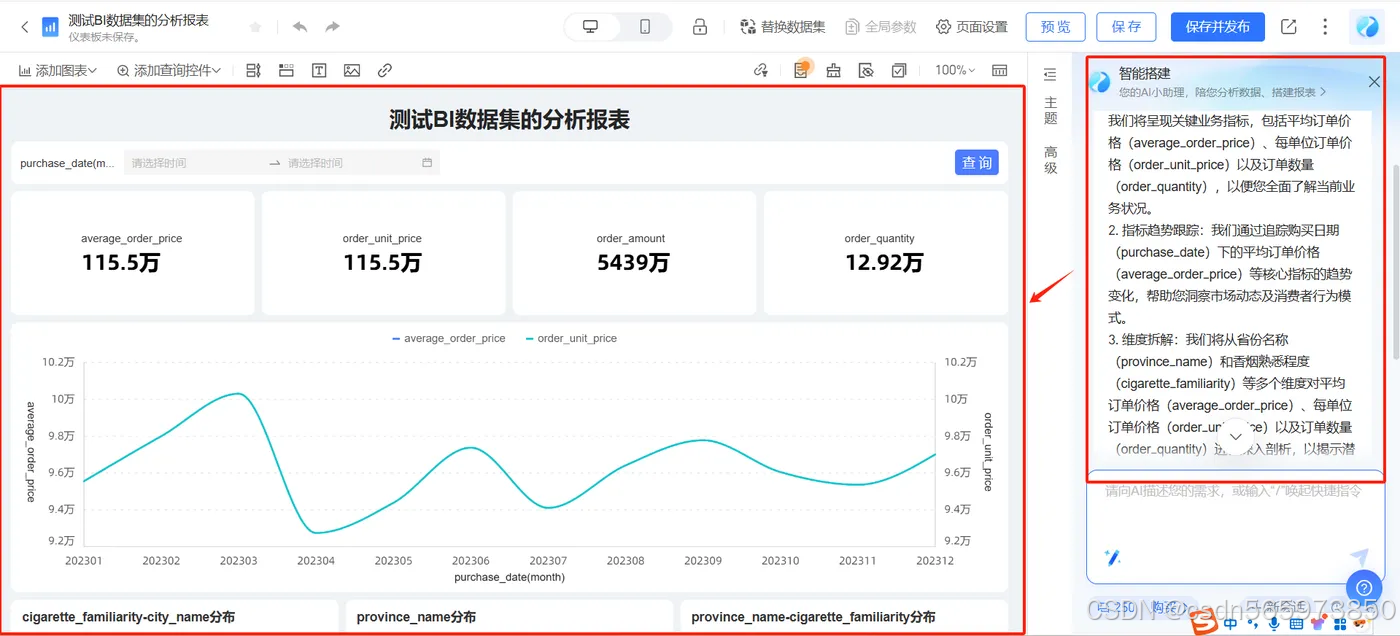Select the brush/clean-up toolbar icon
The image size is (1400, 636).
coord(833,70)
